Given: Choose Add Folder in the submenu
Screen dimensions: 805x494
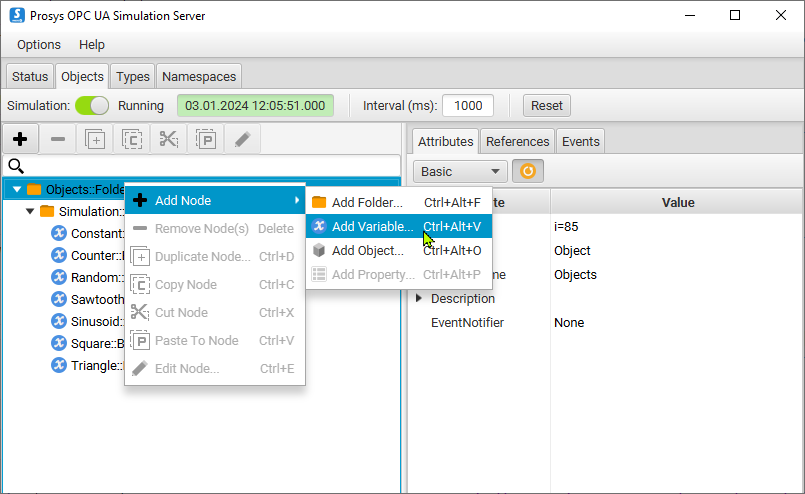Looking at the screenshot, I should coord(367,203).
